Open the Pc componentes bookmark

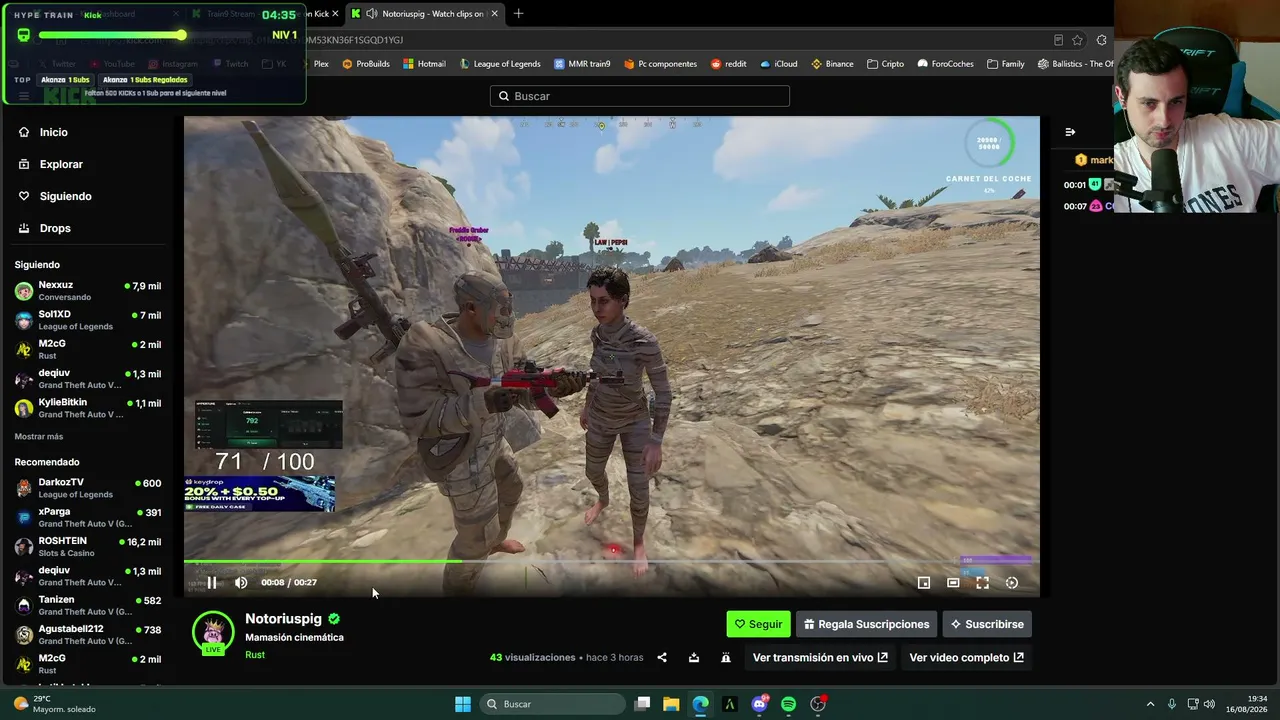pyautogui.click(x=660, y=64)
